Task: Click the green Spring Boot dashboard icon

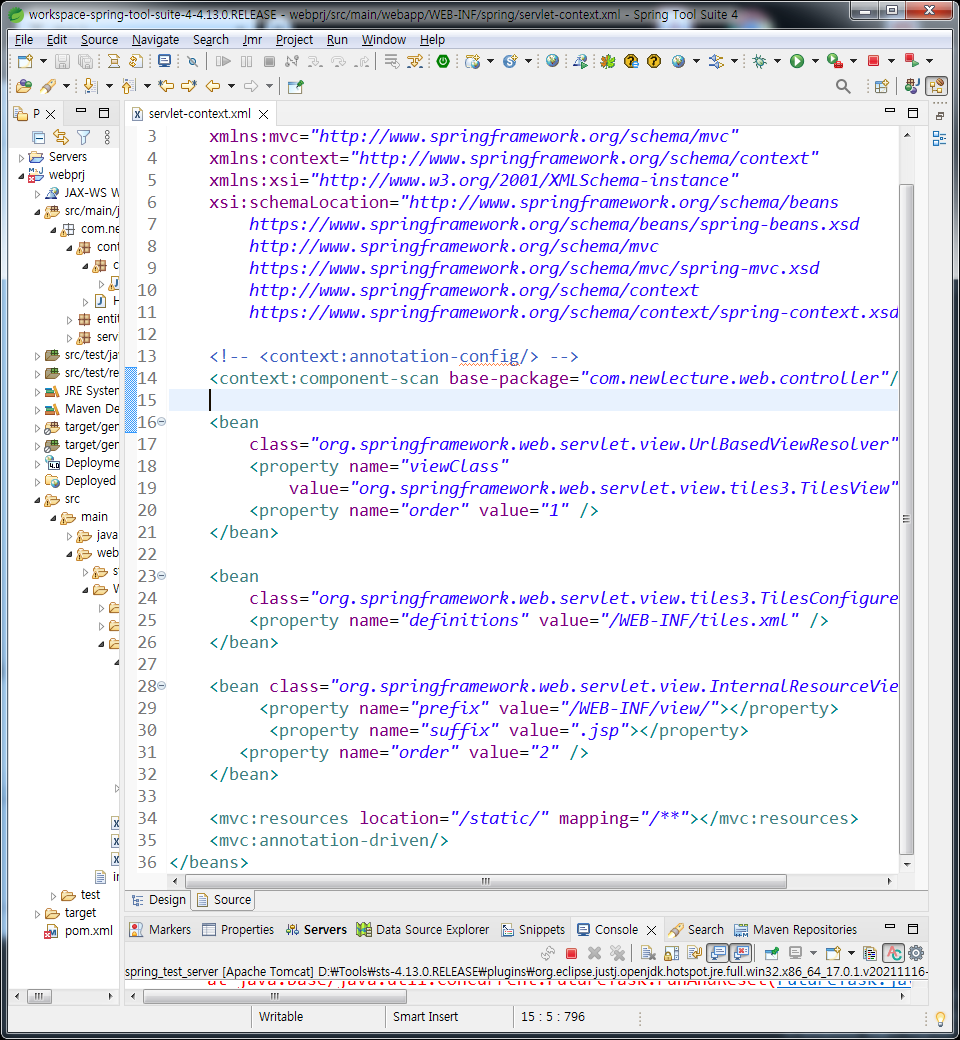Action: pyautogui.click(x=443, y=62)
